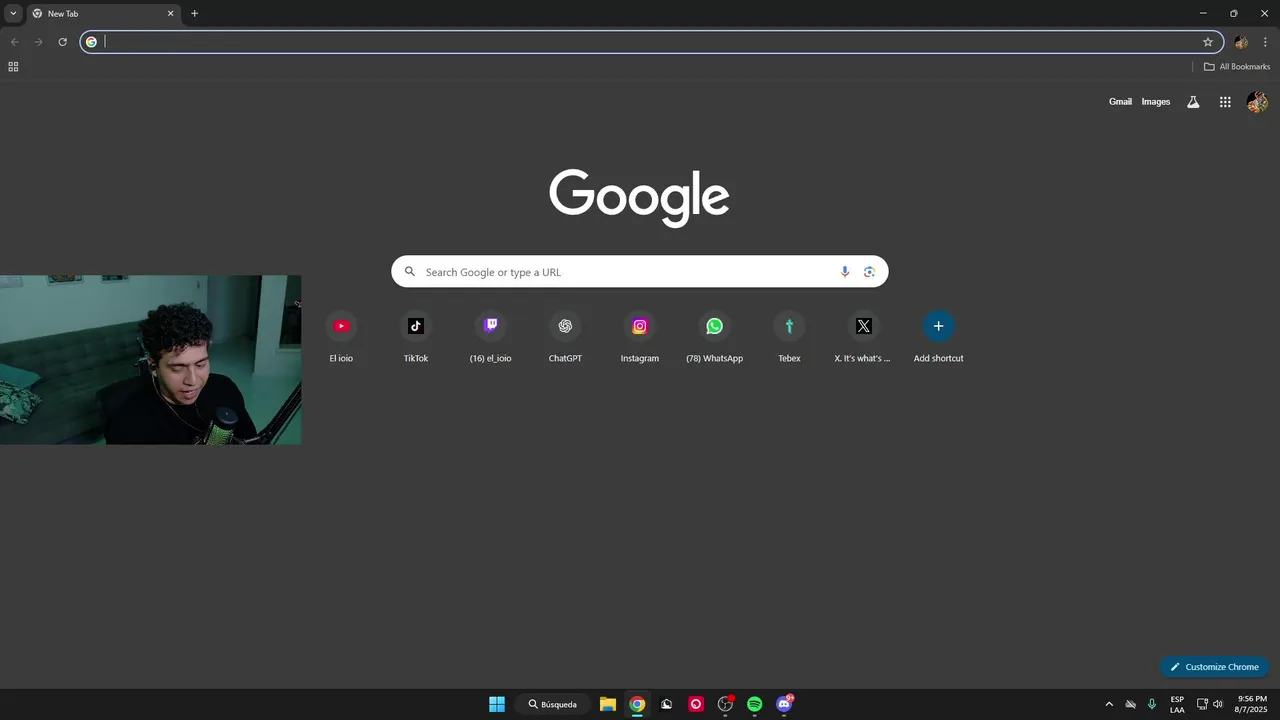Click the Add shortcut plus button

938,326
